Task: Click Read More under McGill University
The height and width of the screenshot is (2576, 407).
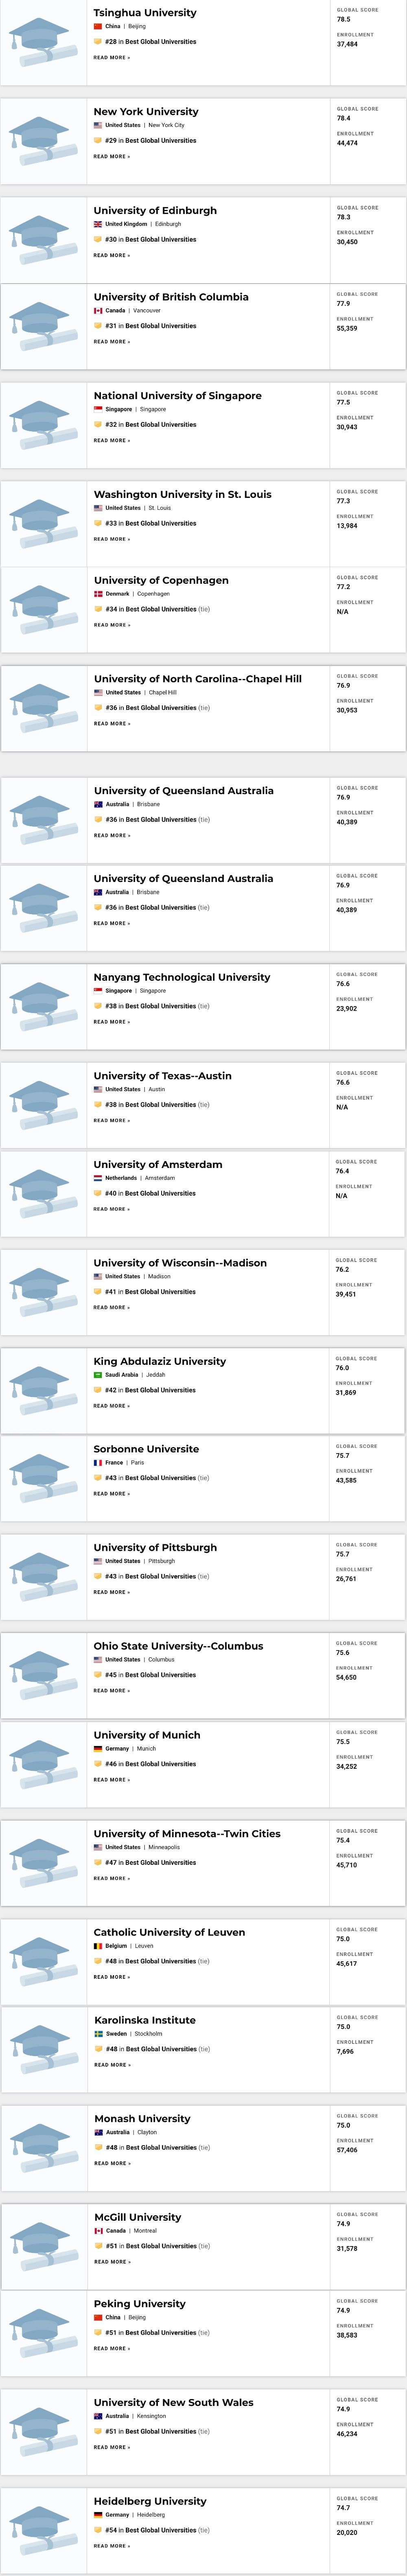Action: [111, 2262]
